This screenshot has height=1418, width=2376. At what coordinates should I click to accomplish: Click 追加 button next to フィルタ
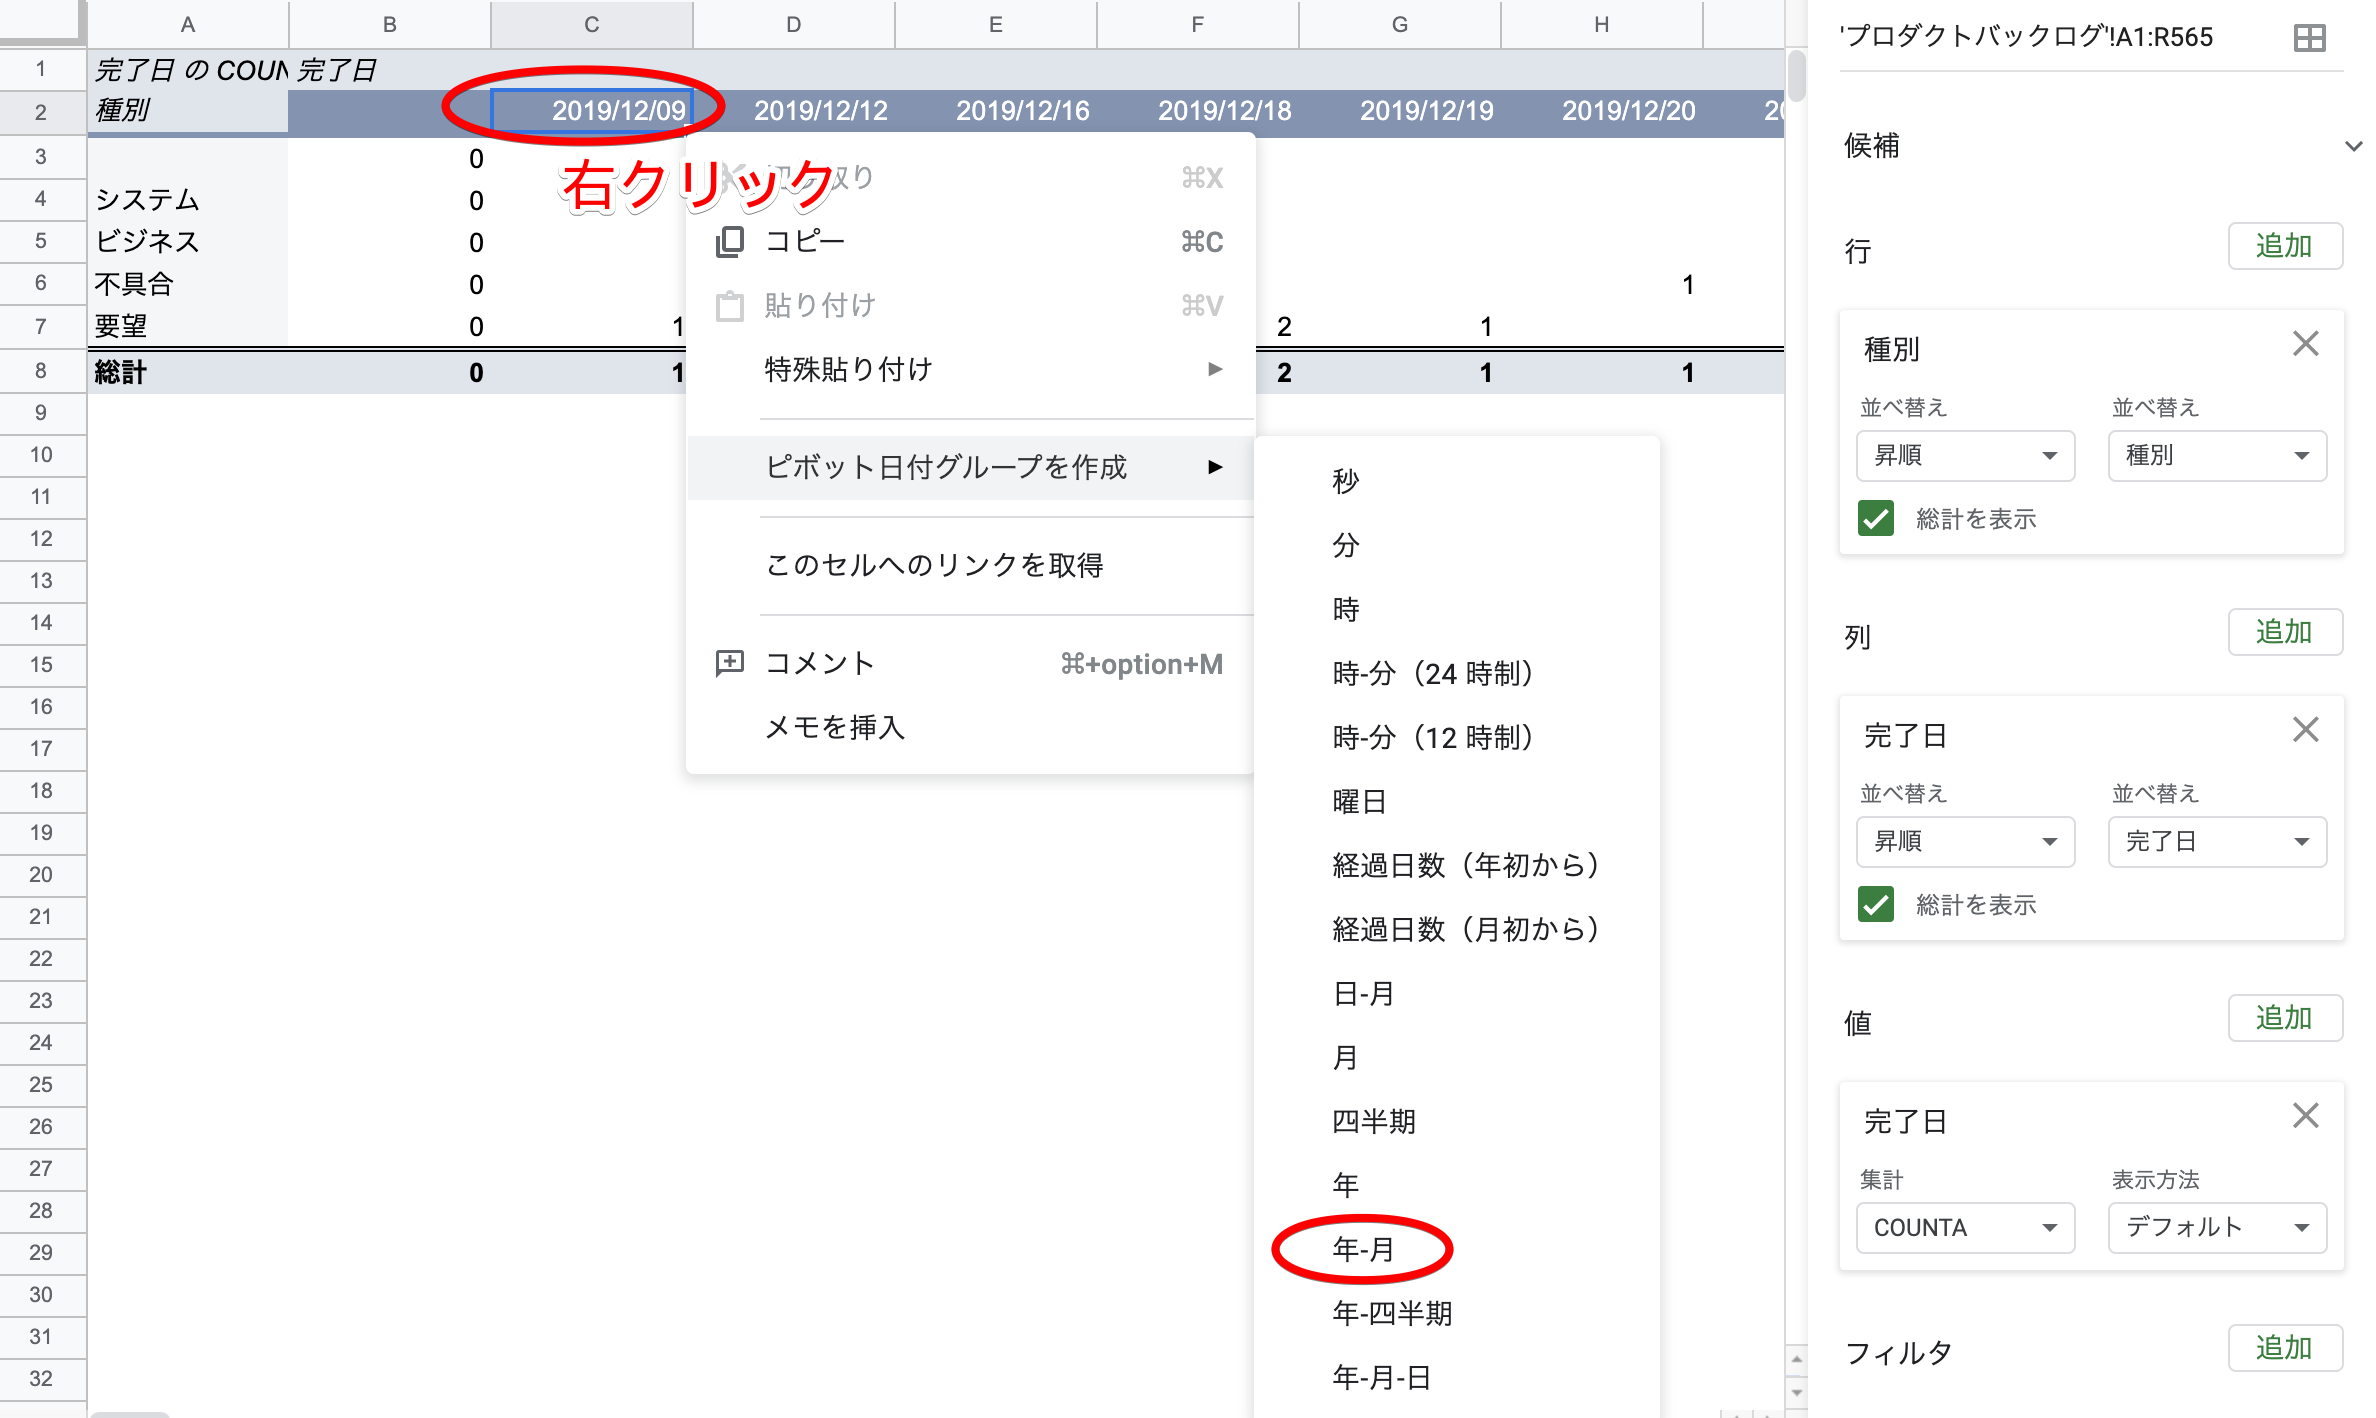2284,1348
